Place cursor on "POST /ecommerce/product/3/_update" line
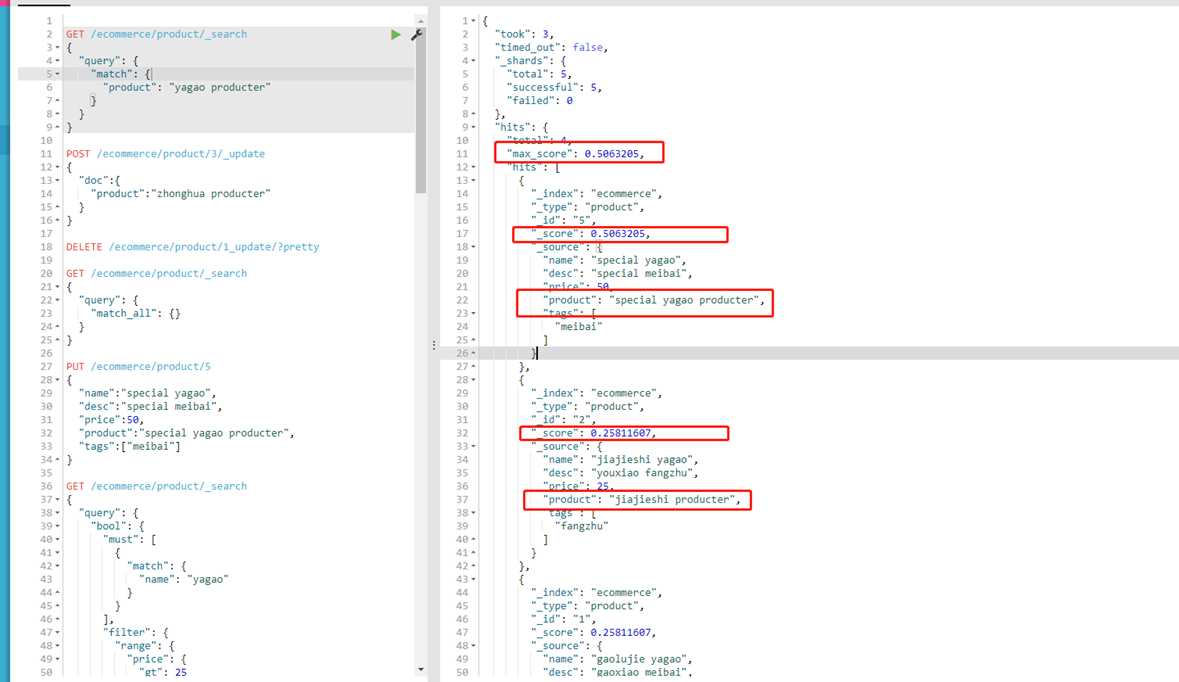The height and width of the screenshot is (682, 1179). click(165, 154)
